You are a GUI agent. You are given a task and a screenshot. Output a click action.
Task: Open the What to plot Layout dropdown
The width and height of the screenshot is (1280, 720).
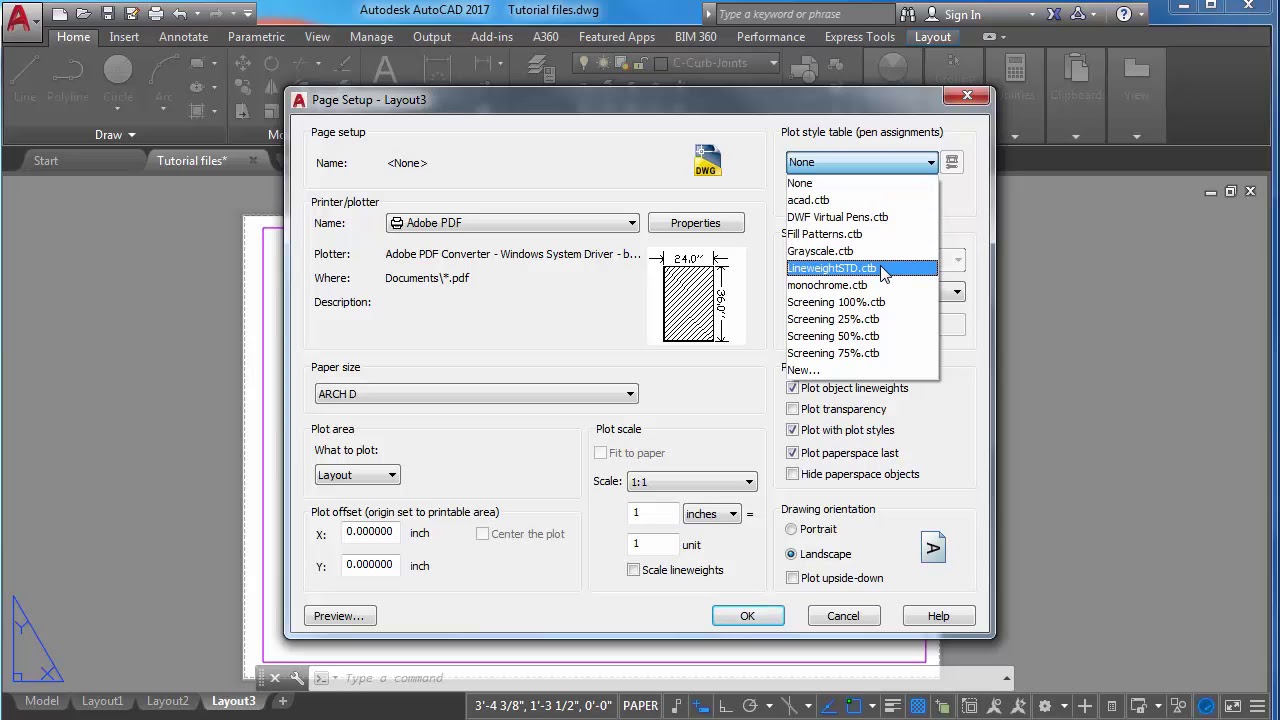click(357, 475)
